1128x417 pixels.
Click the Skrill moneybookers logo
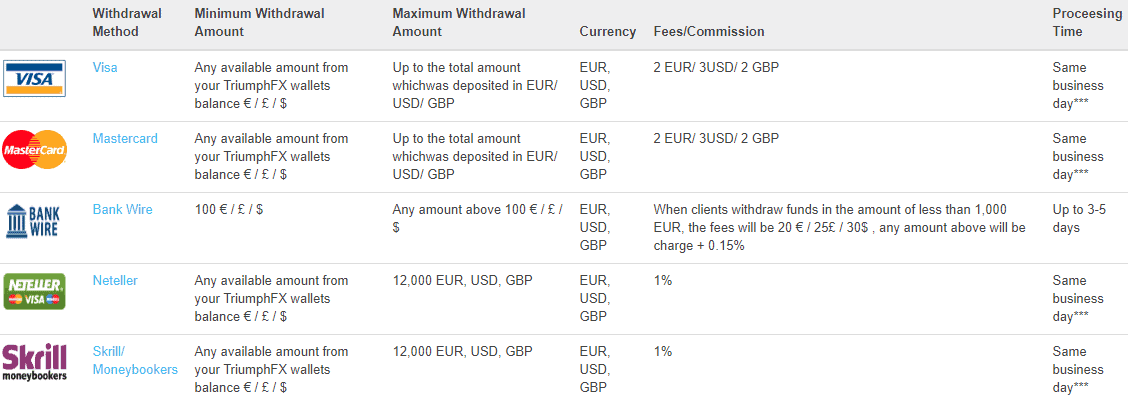tap(35, 362)
